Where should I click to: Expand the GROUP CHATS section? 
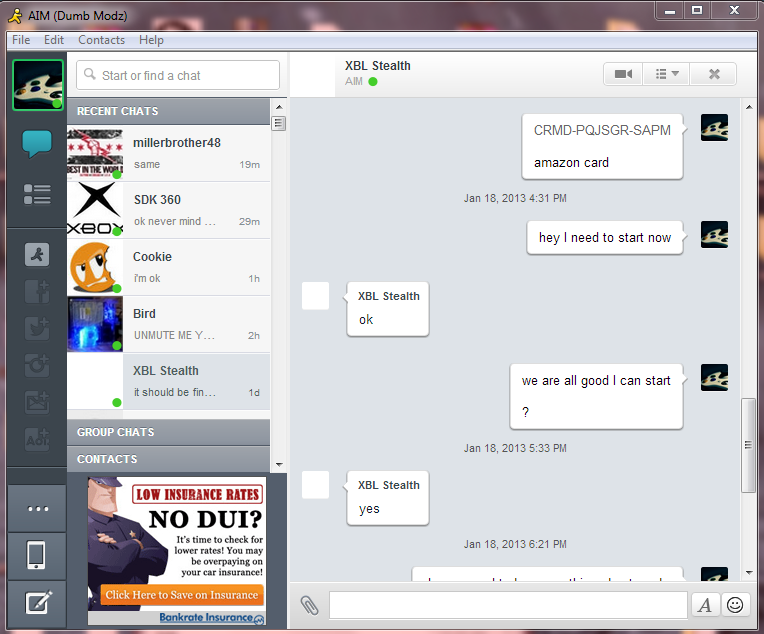pyautogui.click(x=168, y=432)
